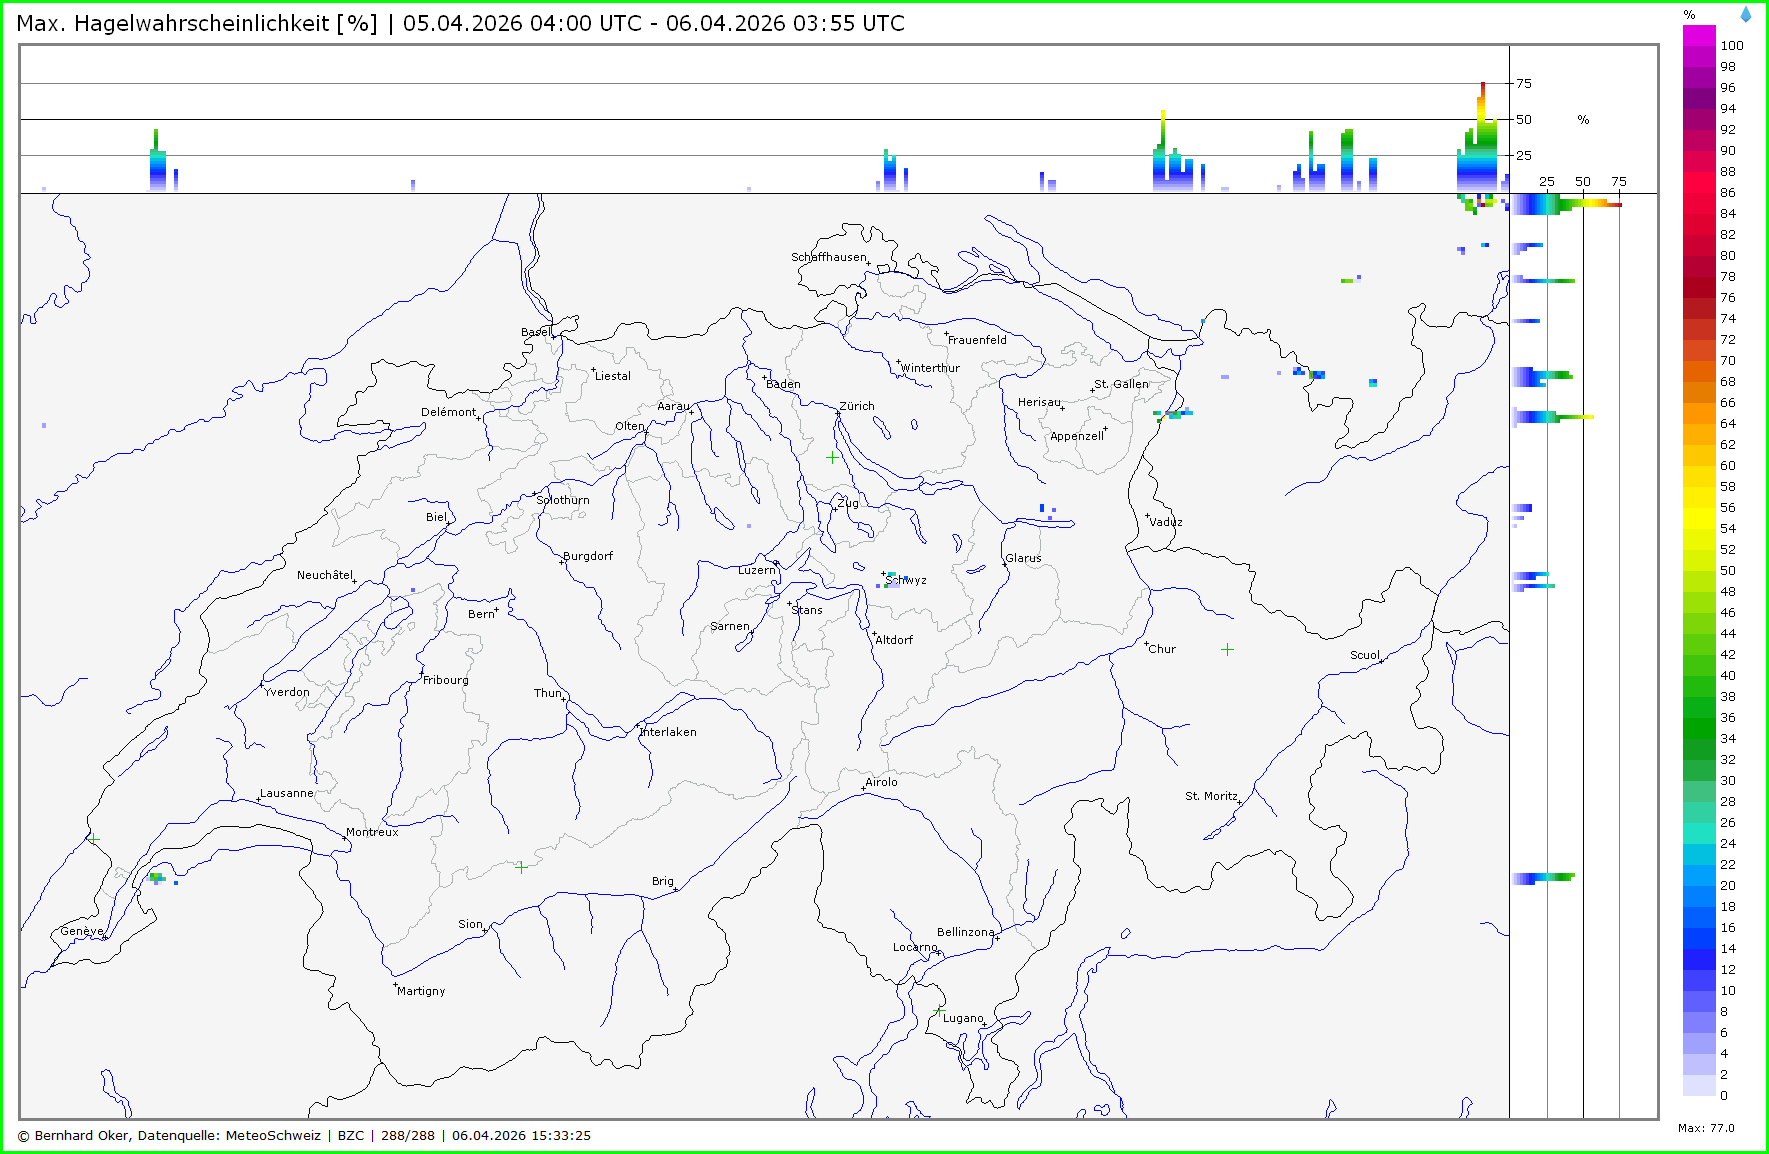Click the green cross marker below Zürich
The image size is (1769, 1154).
[832, 457]
